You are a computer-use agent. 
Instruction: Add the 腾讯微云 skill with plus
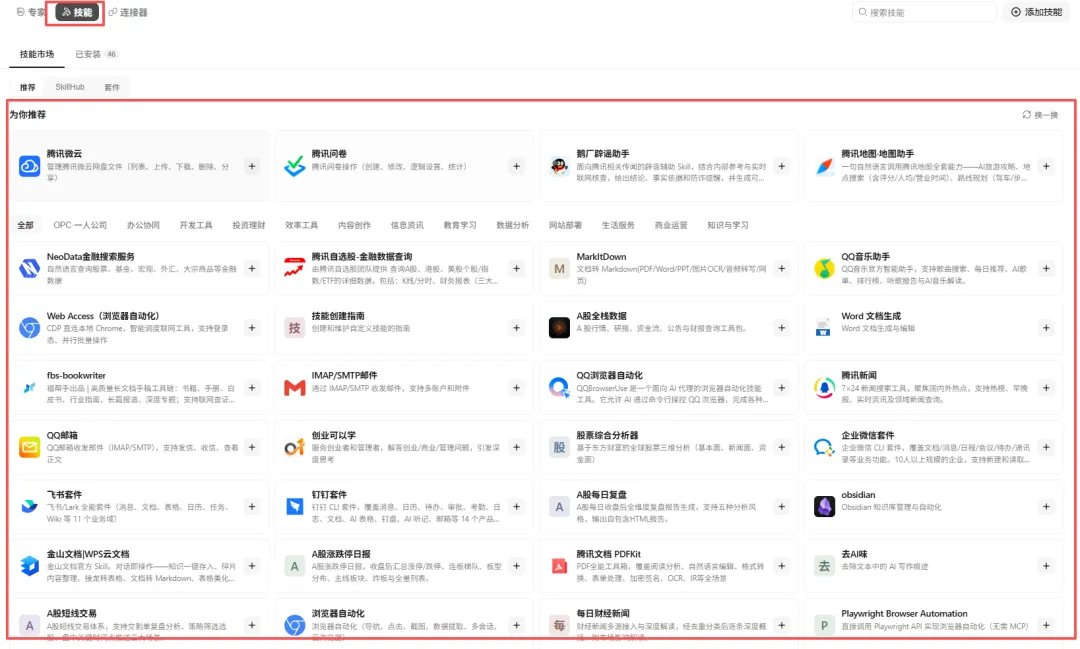click(x=252, y=166)
